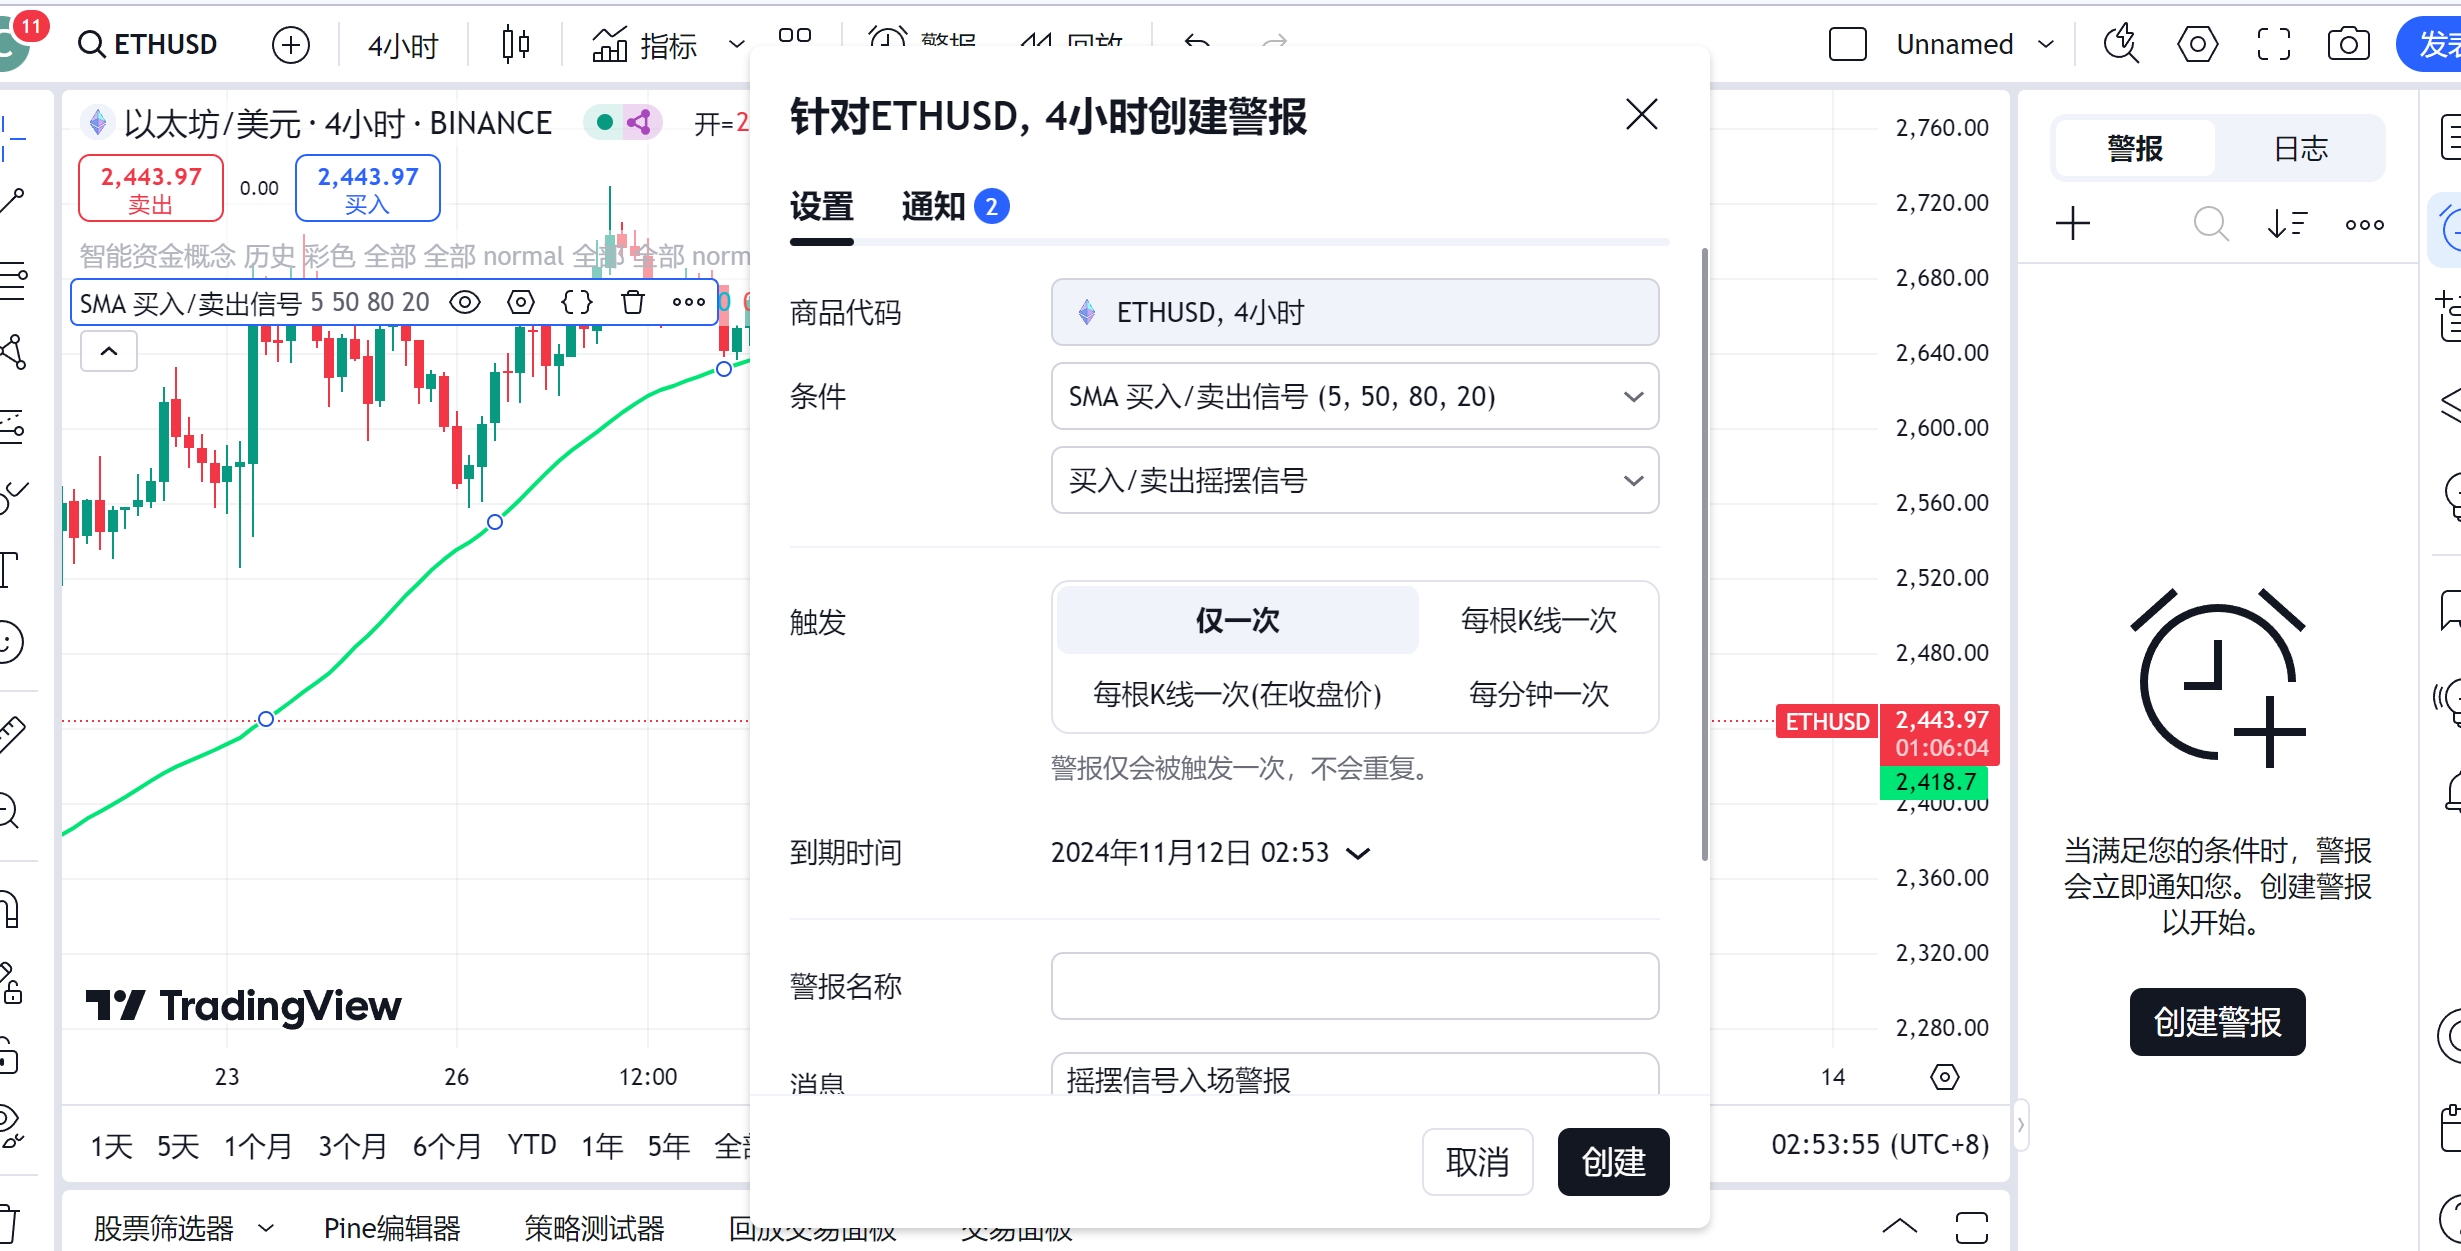This screenshot has height=1251, width=2461.
Task: Open the 买入/卖出摇摆信号 dropdown
Action: (1355, 480)
